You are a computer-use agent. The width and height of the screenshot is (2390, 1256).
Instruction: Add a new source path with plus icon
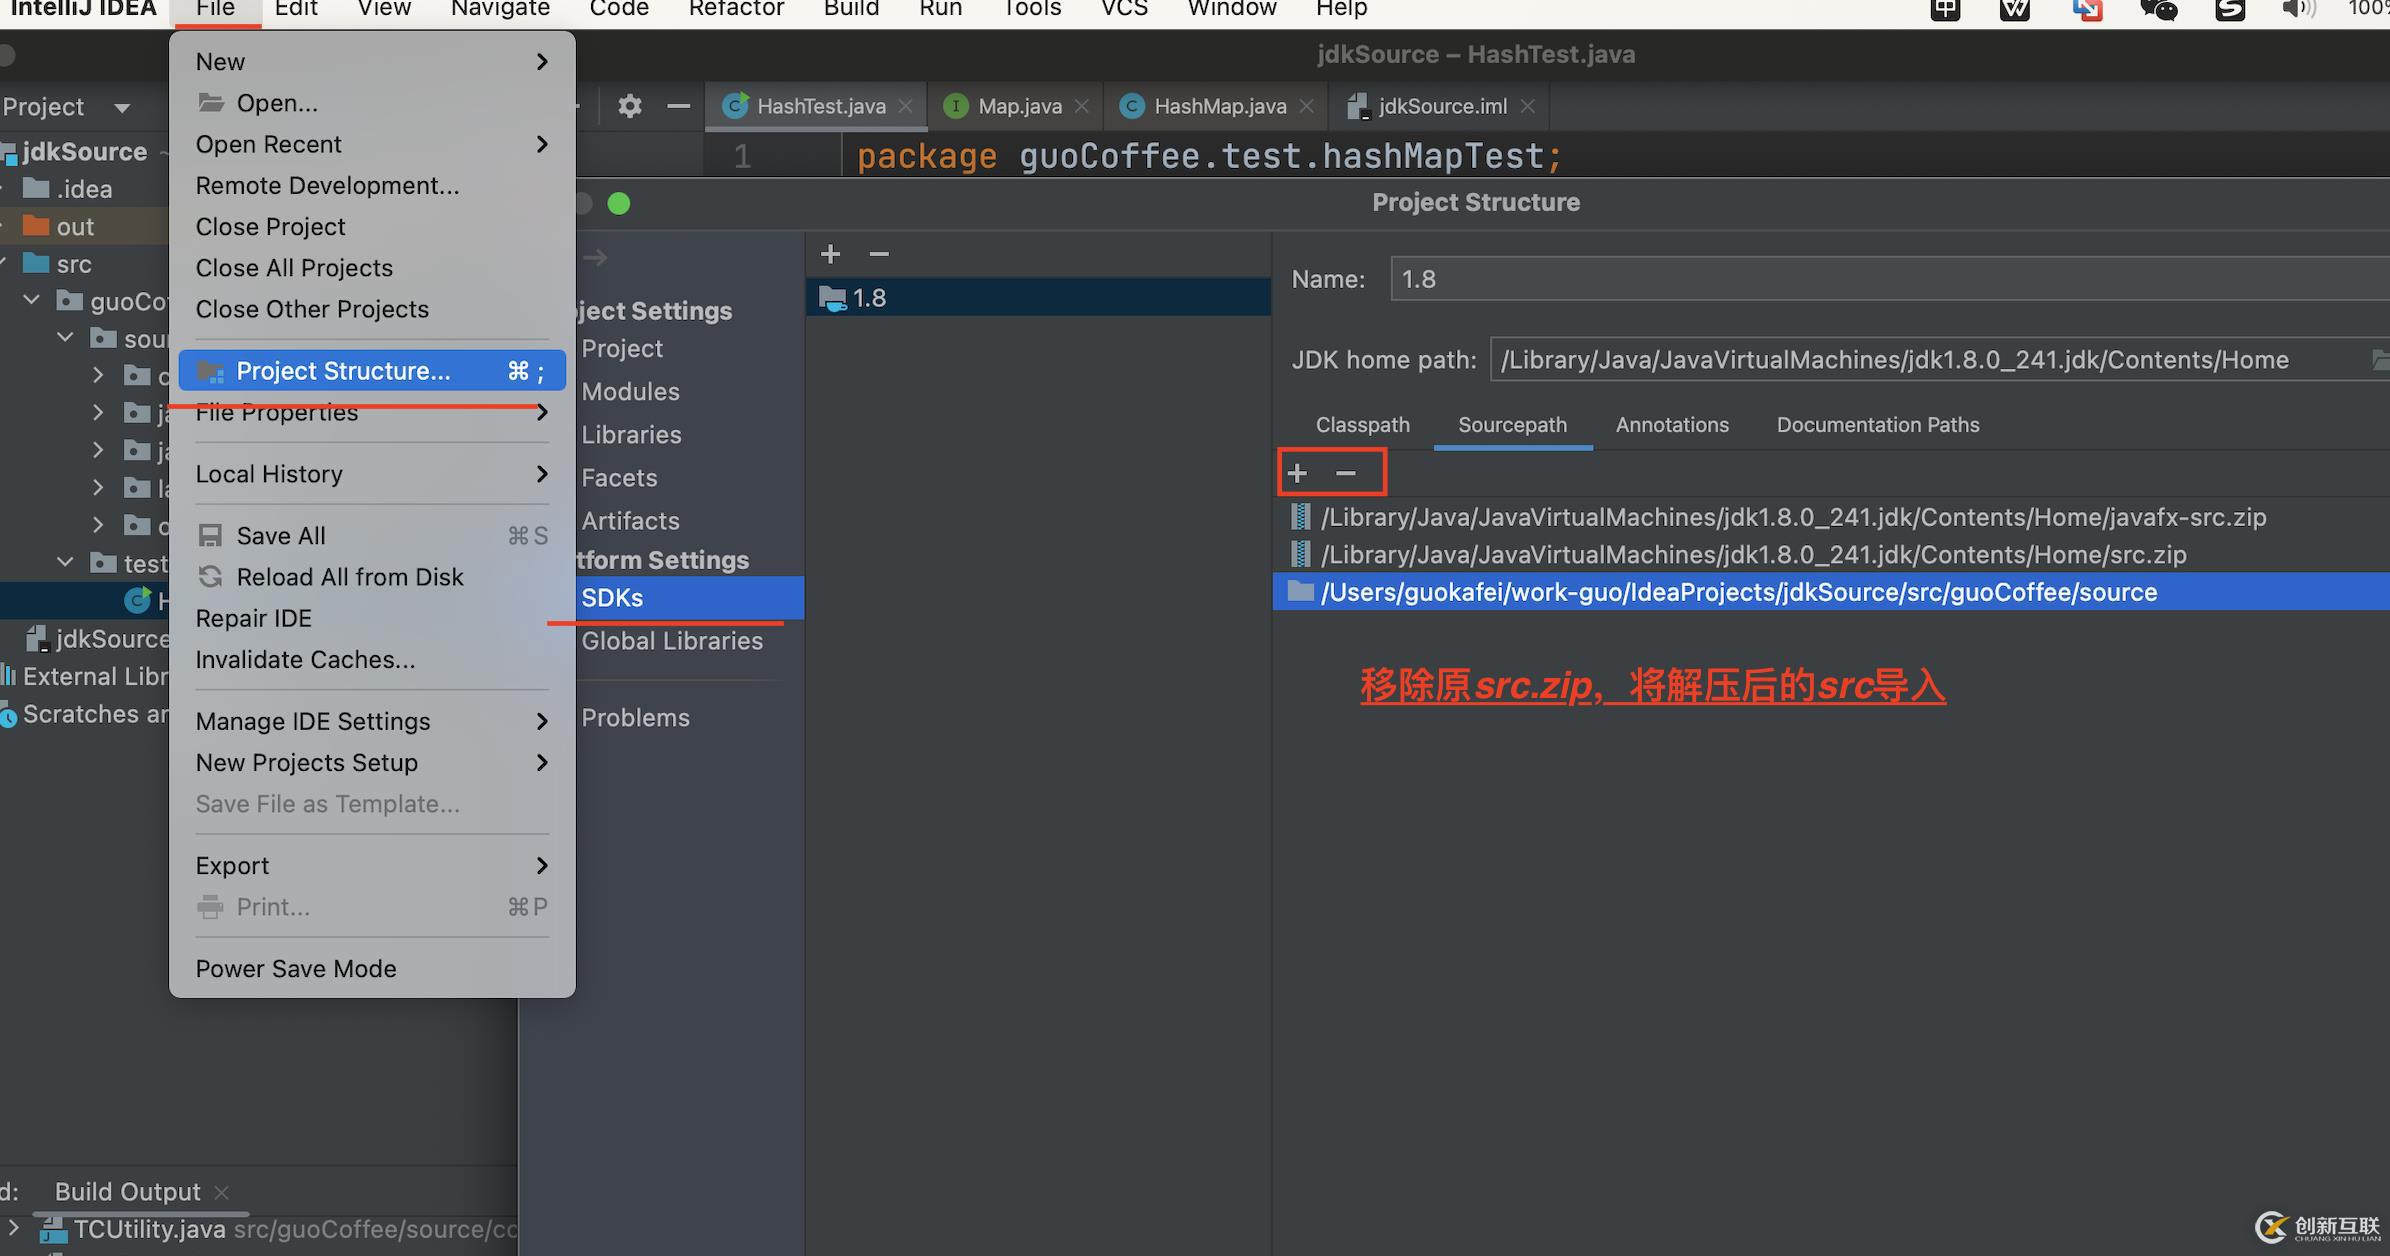[x=1297, y=473]
